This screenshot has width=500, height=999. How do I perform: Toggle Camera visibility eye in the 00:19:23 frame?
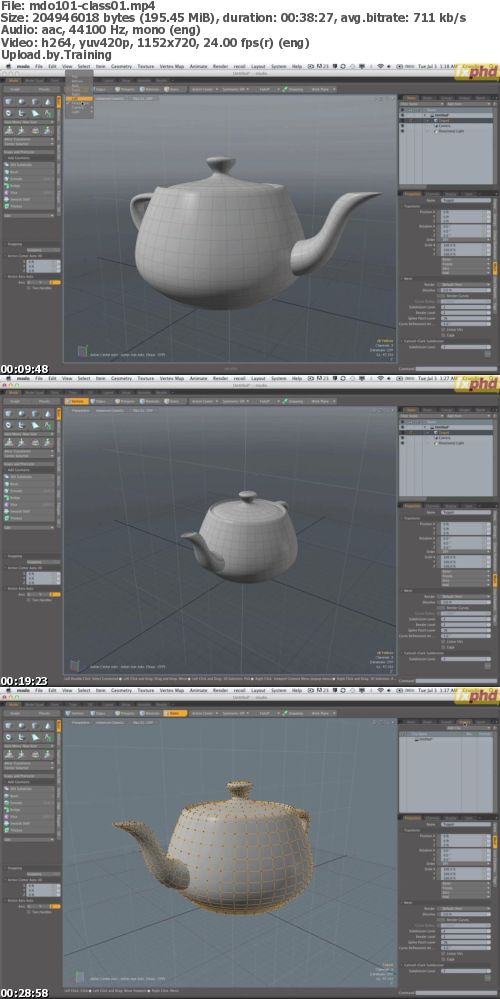402,438
